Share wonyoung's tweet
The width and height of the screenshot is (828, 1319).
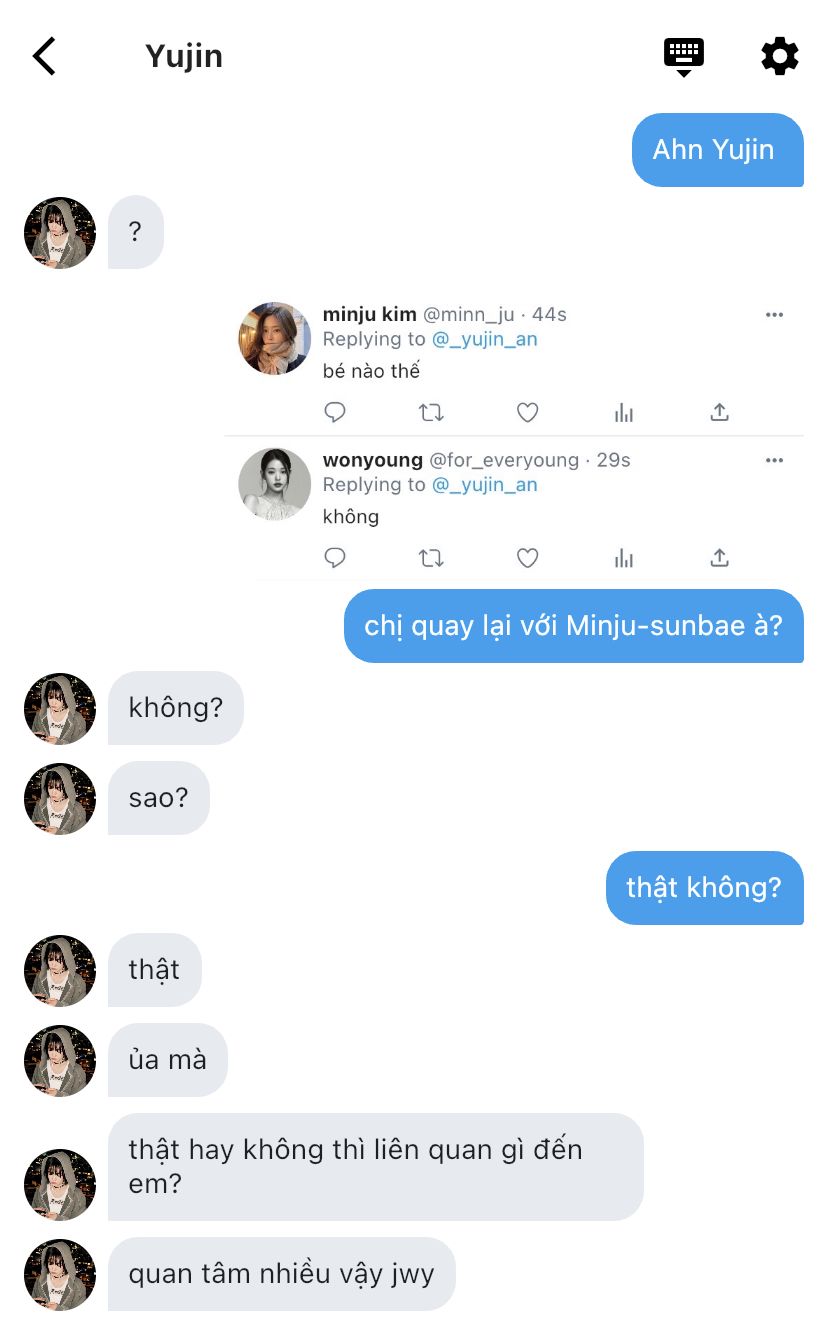pos(720,558)
